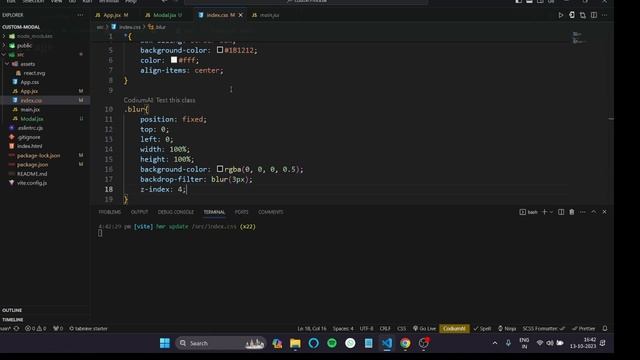
Task: Split the terminal panel
Action: pos(561,212)
